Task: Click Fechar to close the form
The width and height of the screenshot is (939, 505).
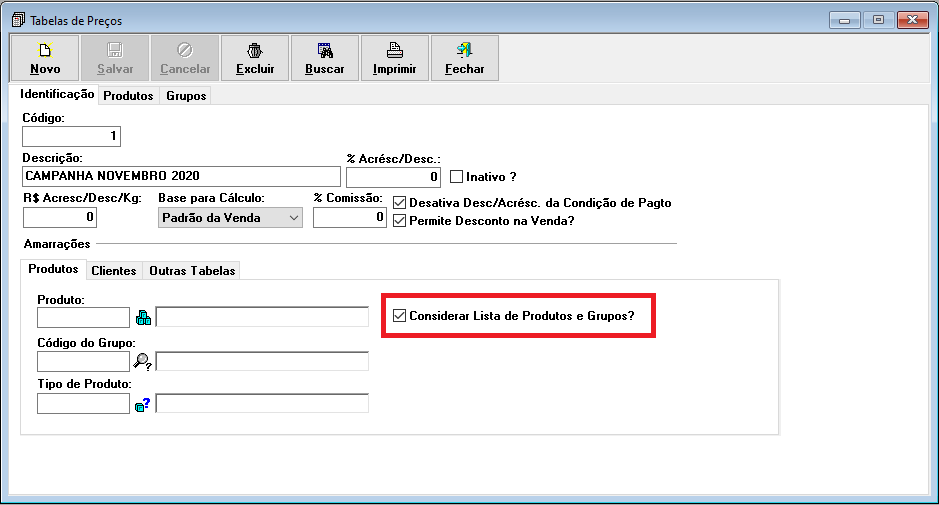Action: point(465,58)
